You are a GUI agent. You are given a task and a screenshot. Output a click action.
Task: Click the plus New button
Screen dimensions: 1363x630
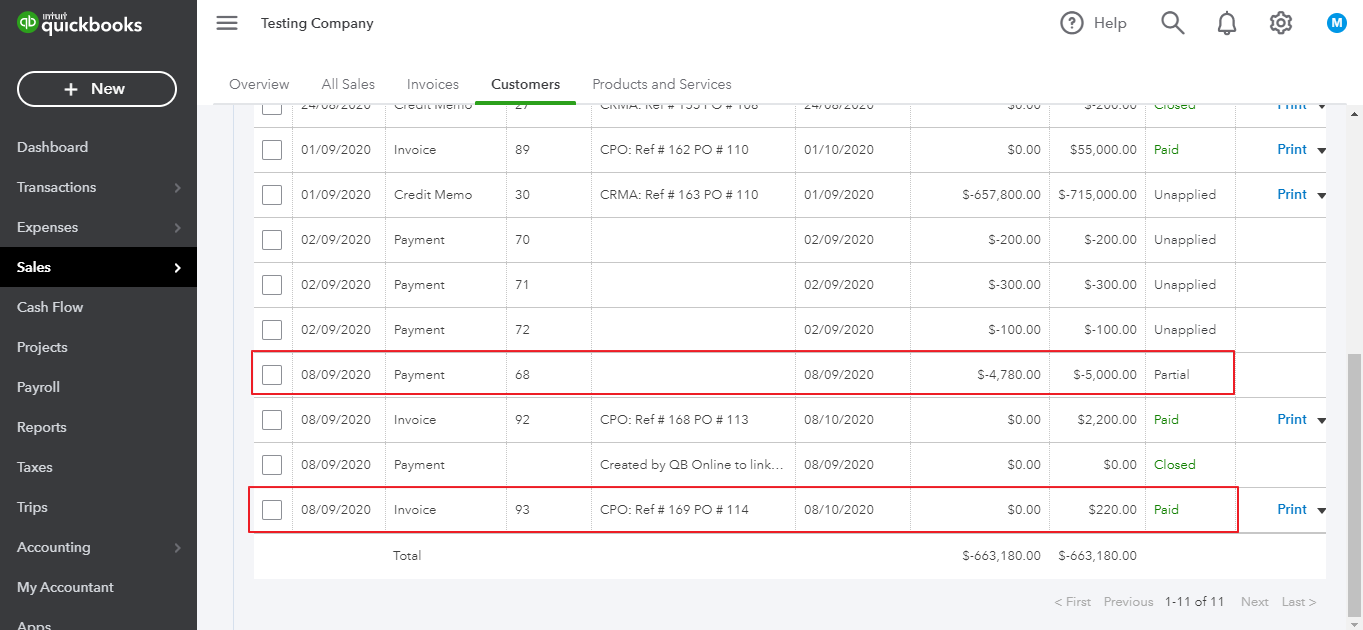coord(97,89)
